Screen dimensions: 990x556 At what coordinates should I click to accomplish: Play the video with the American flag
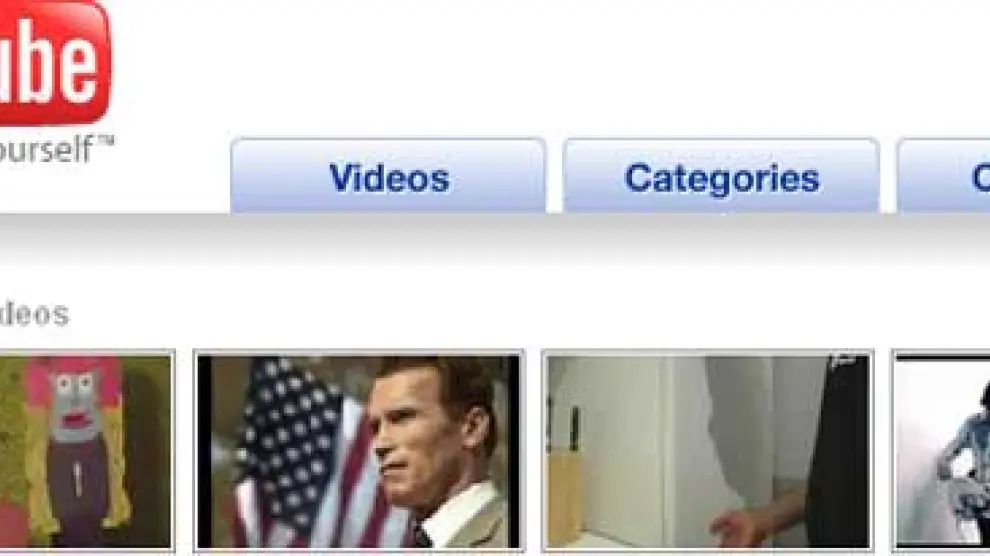pyautogui.click(x=359, y=451)
